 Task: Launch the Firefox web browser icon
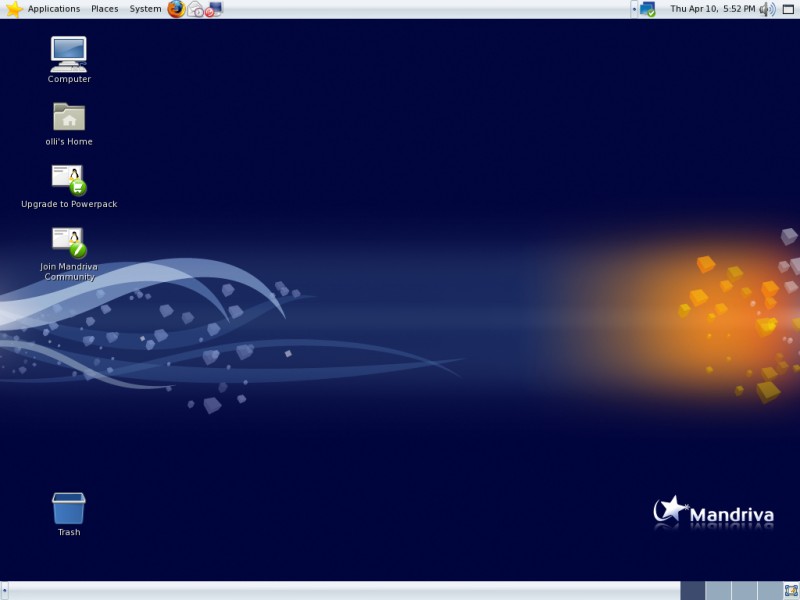177,9
